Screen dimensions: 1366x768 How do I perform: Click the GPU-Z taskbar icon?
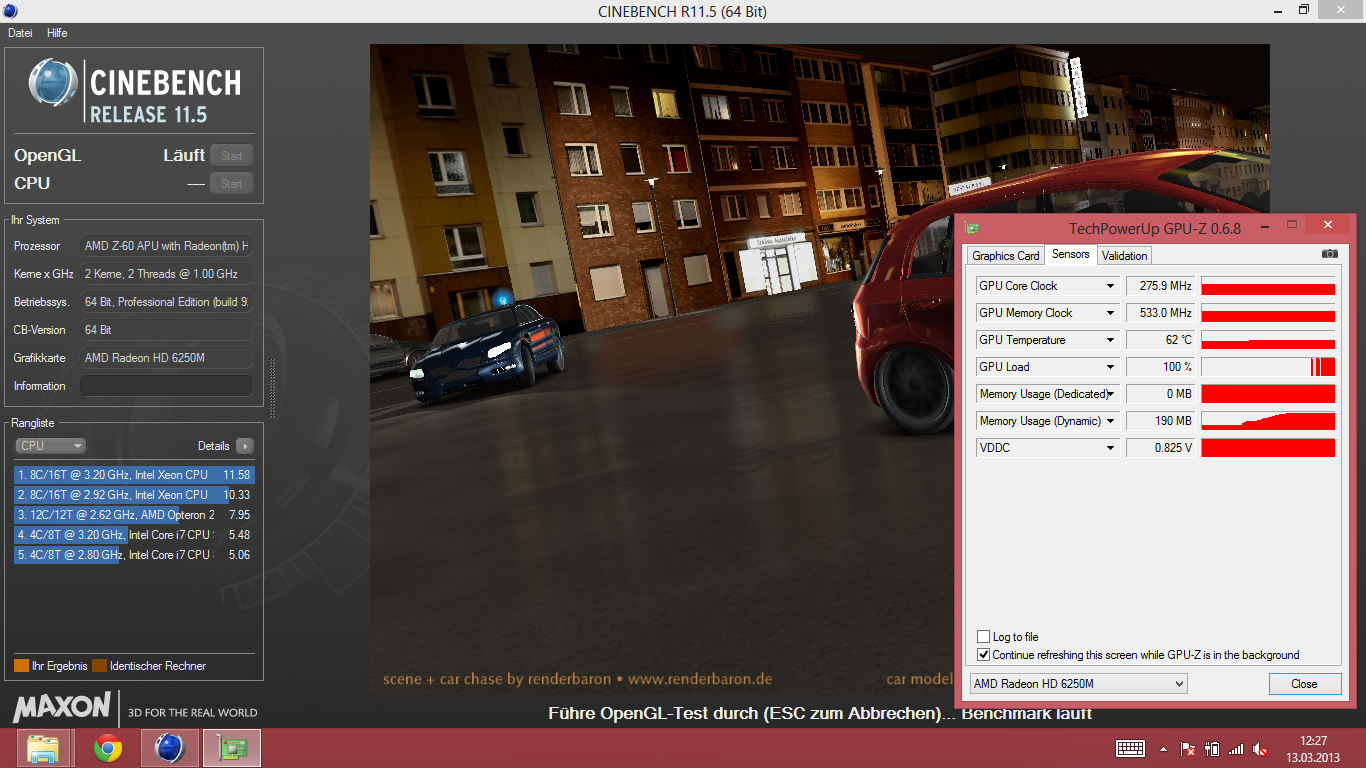coord(232,748)
